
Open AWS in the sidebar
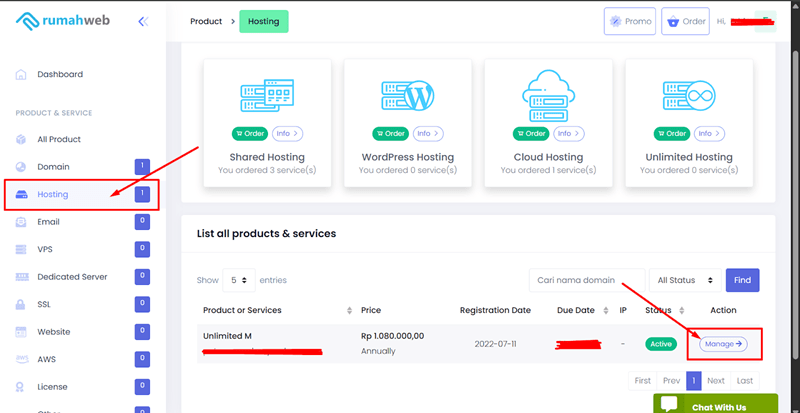[46, 360]
